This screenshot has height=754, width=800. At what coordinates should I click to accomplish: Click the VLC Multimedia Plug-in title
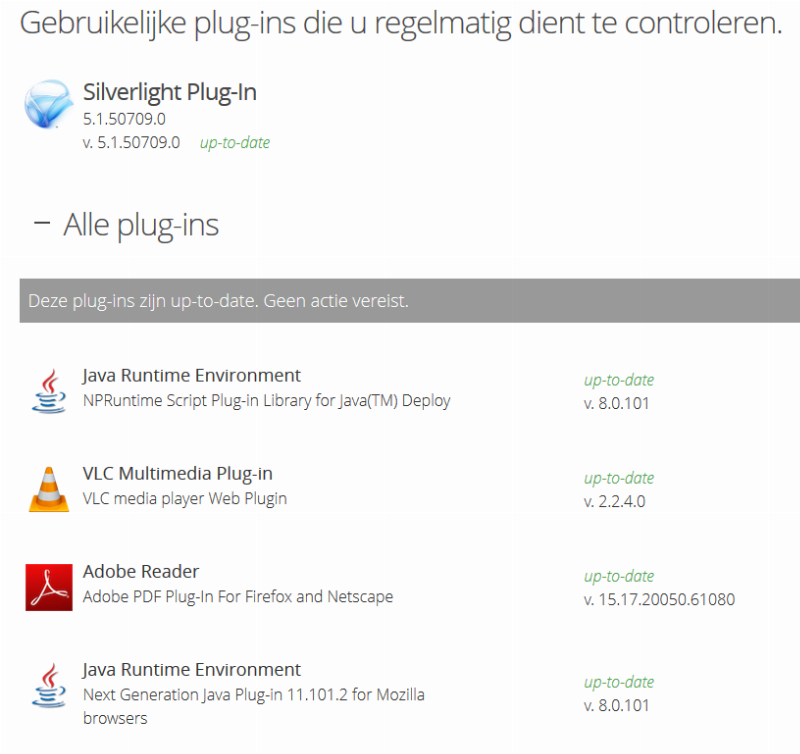(x=177, y=473)
